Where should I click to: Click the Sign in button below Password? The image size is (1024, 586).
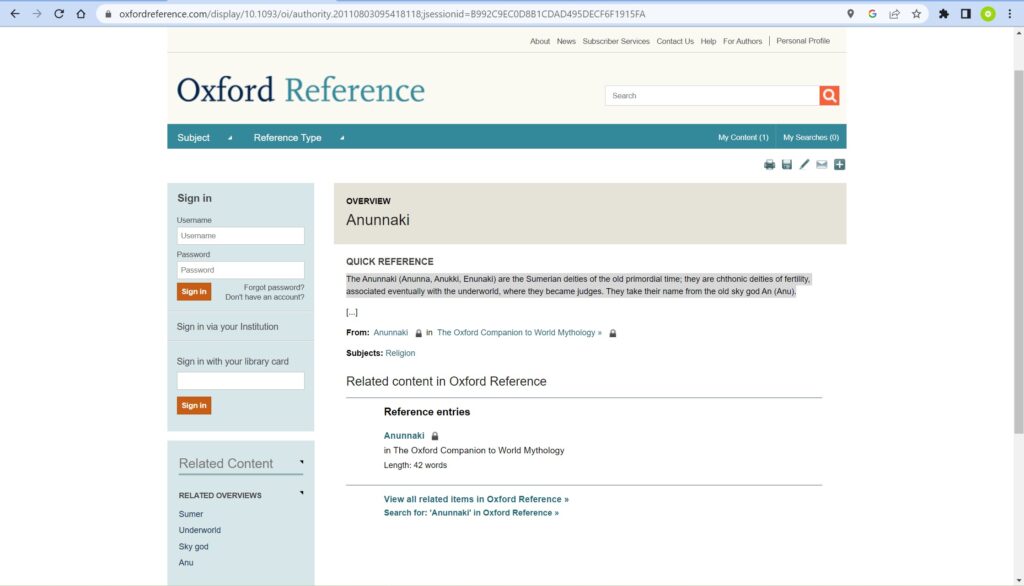pyautogui.click(x=194, y=292)
